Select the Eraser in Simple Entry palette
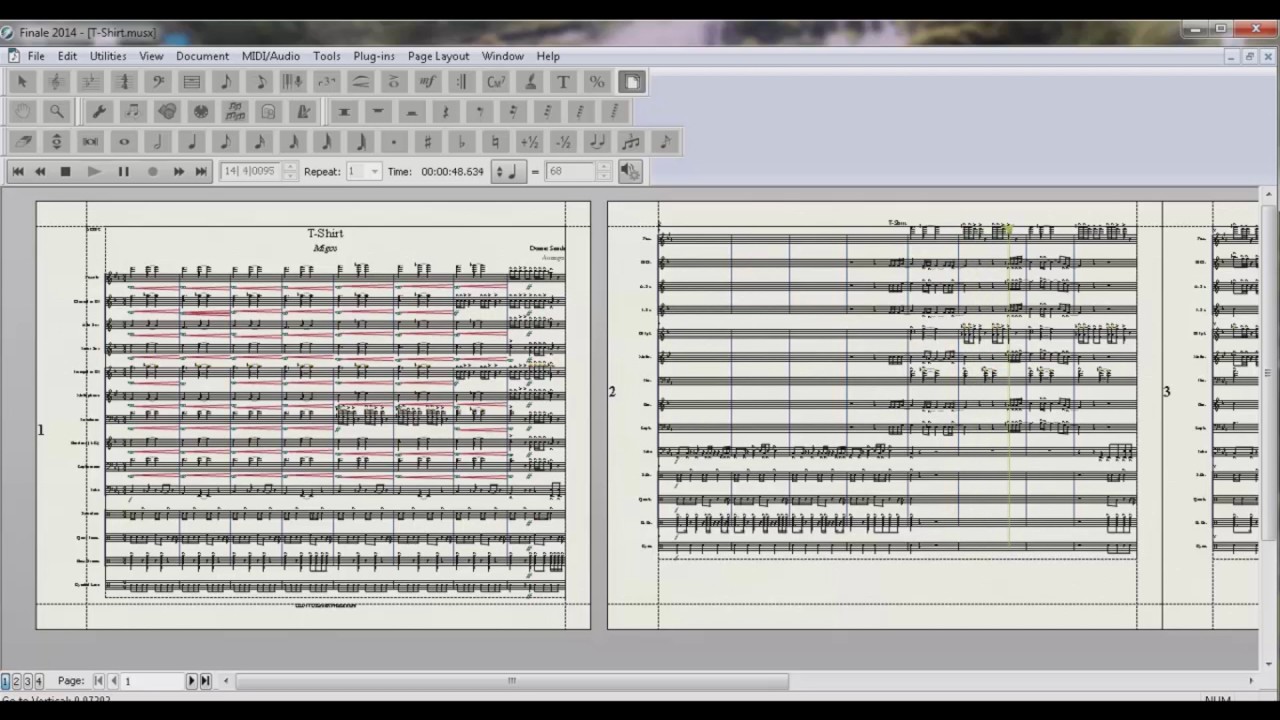This screenshot has width=1280, height=720. click(22, 142)
